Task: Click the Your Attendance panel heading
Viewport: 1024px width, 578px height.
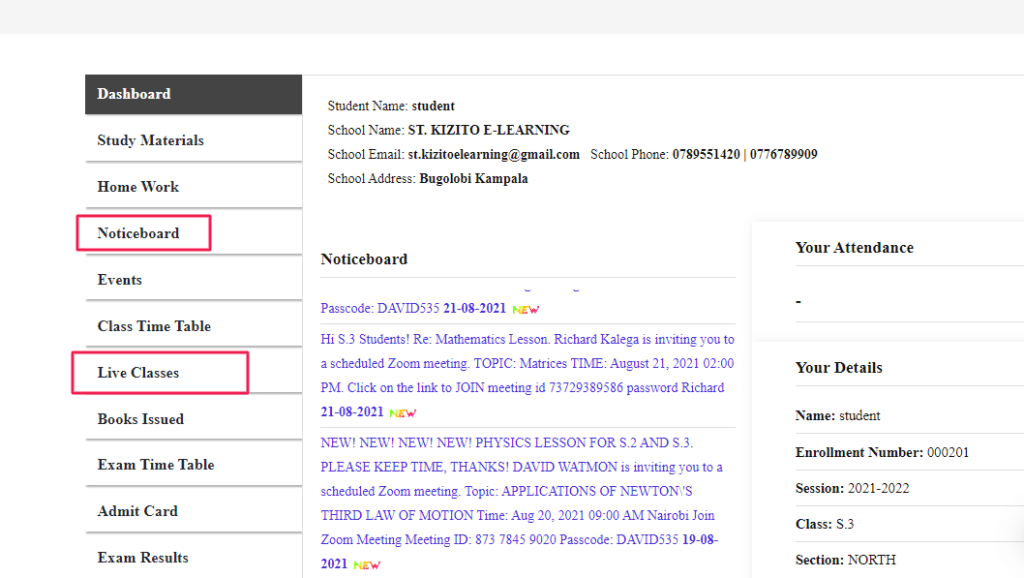Action: coord(854,248)
